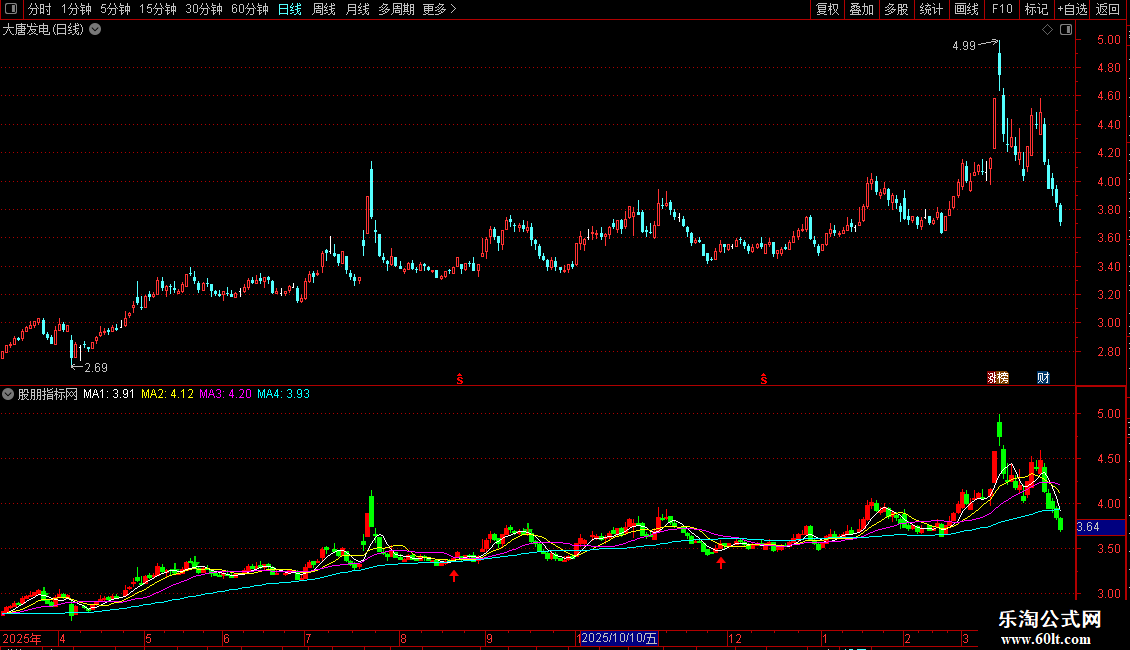
Task: Click the 叠加 overlay button
Action: [862, 9]
